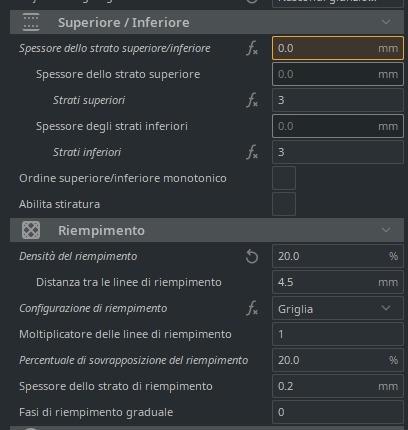Reset Densità del riempimento with the revert arrow

coord(252,257)
